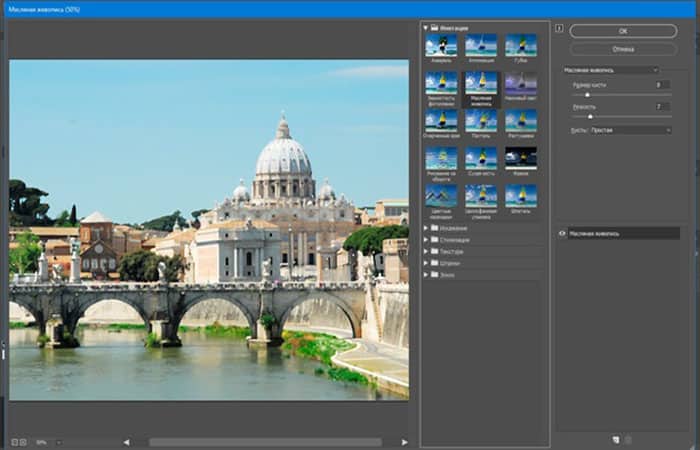The image size is (700, 450).
Task: Click the Резкость value field
Action: click(662, 106)
